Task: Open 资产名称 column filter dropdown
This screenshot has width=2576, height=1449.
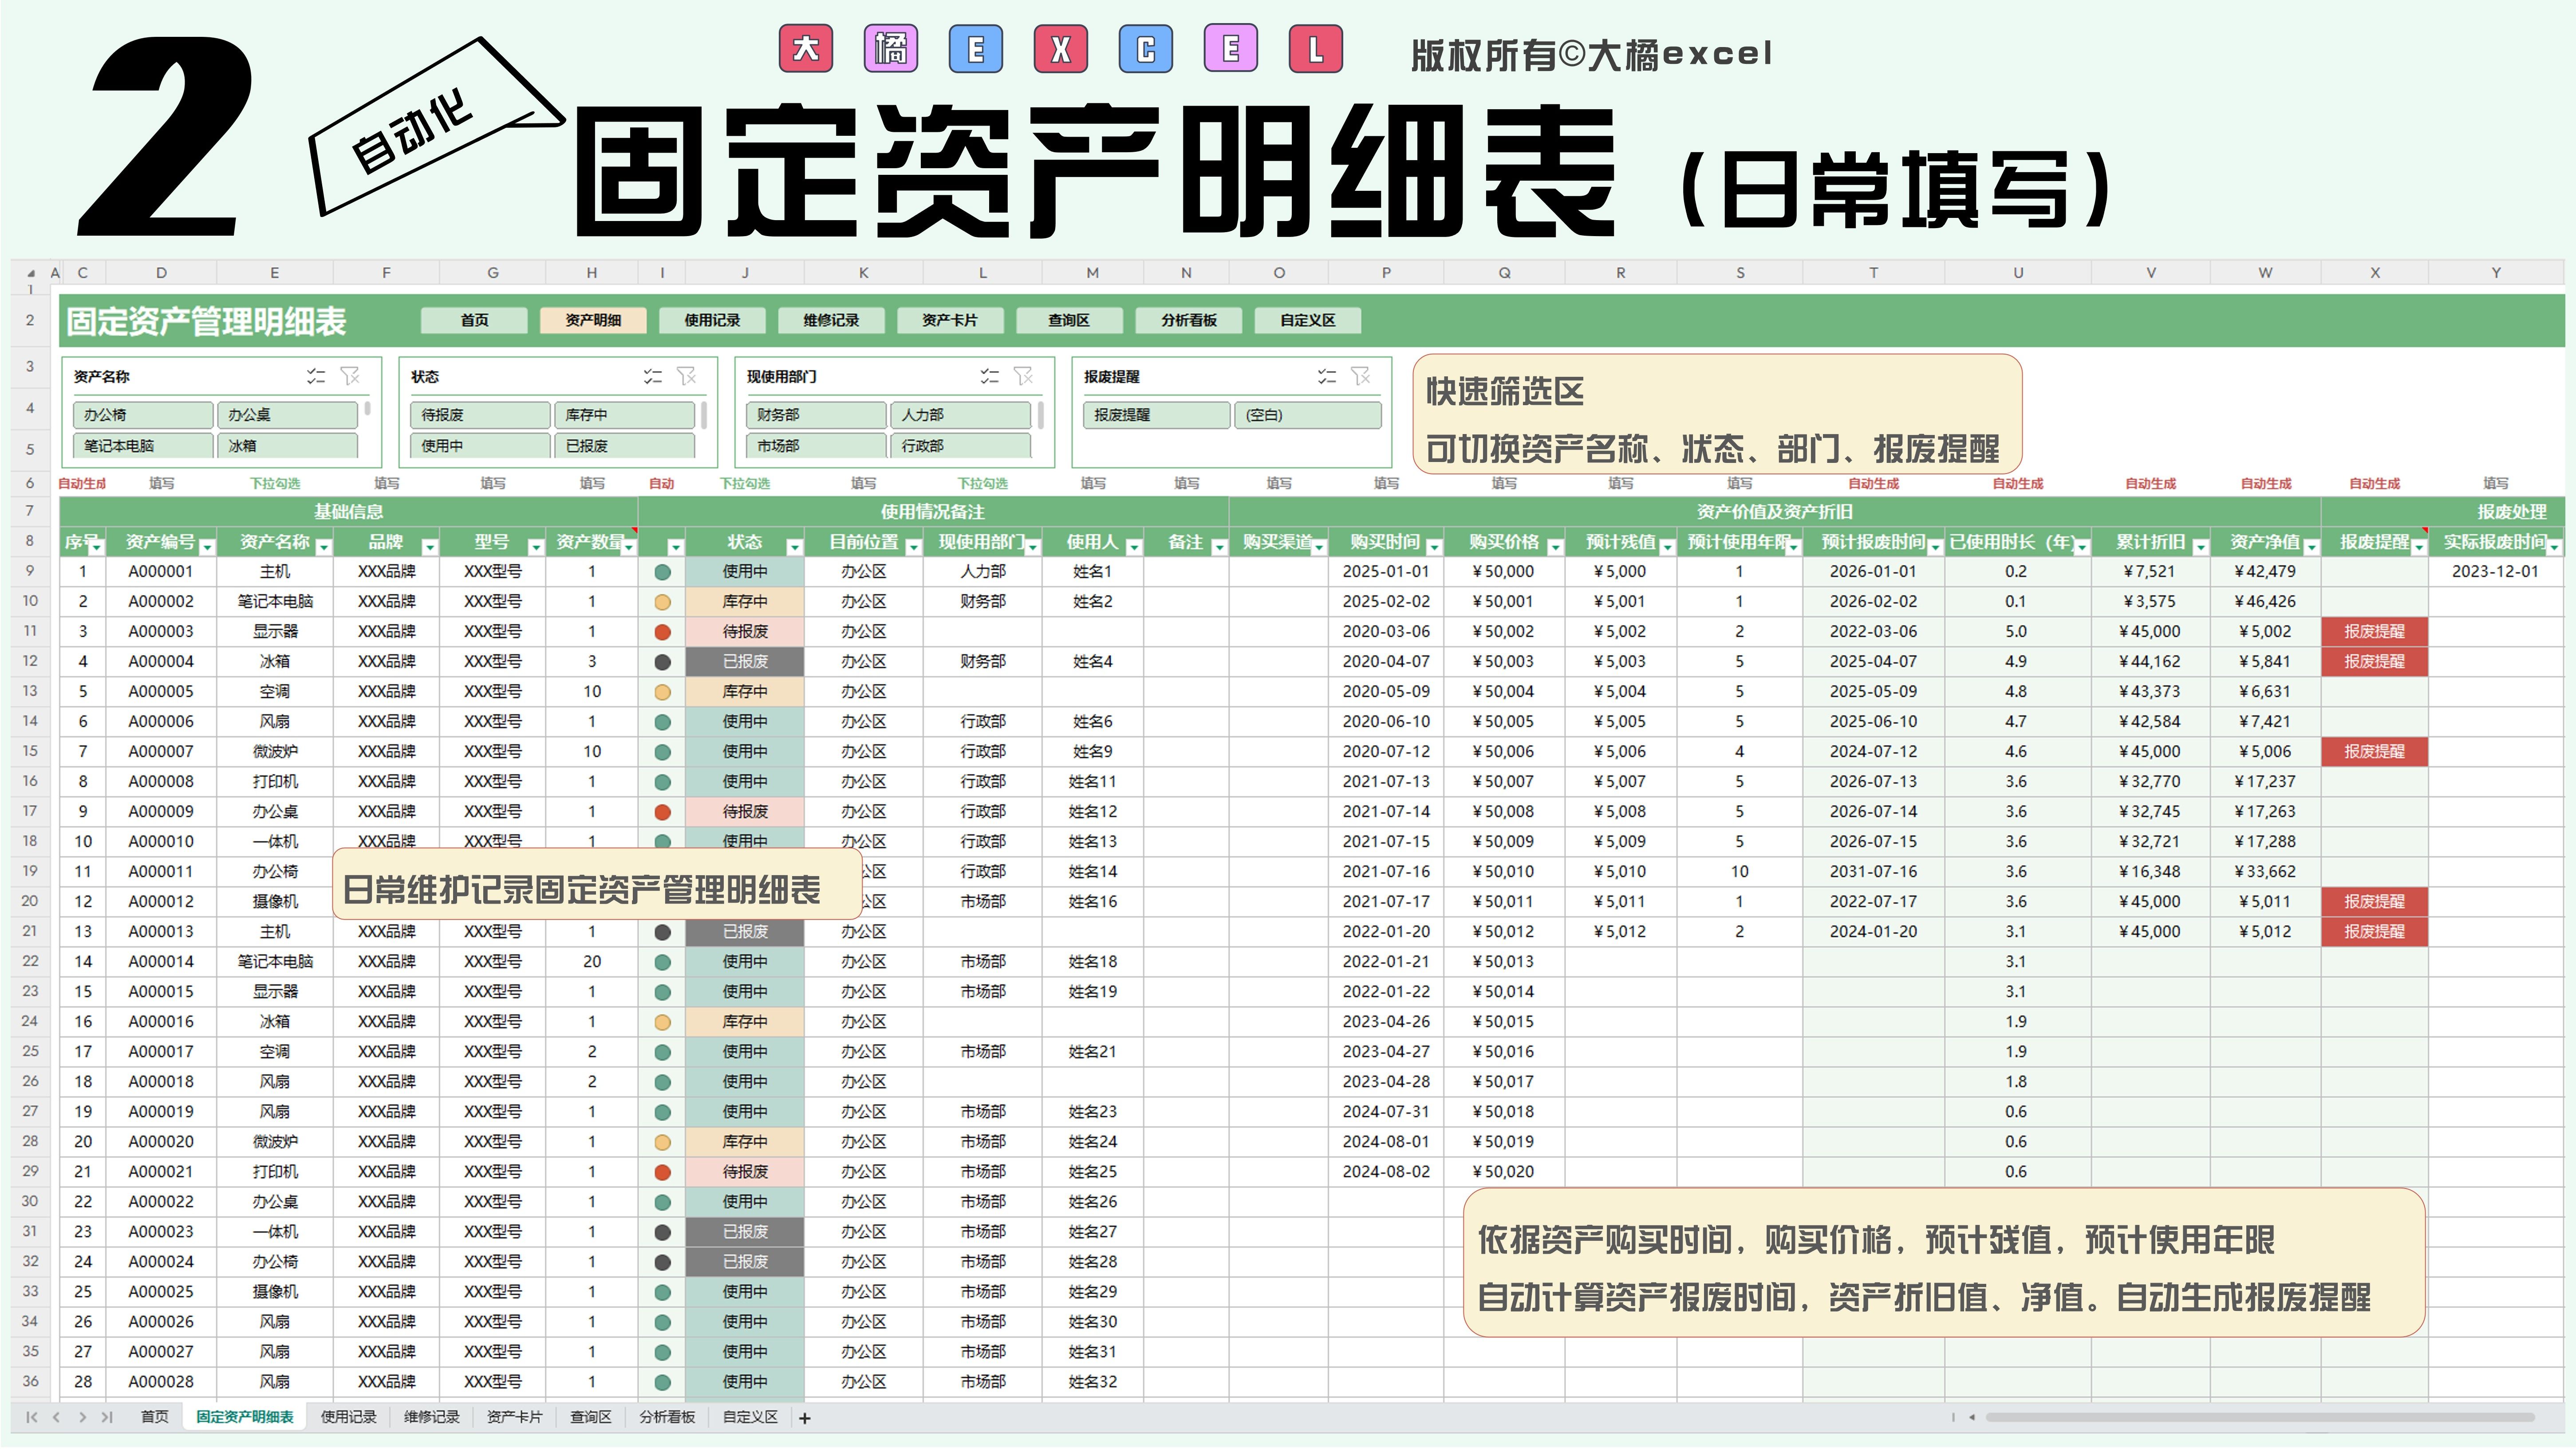Action: (x=324, y=547)
